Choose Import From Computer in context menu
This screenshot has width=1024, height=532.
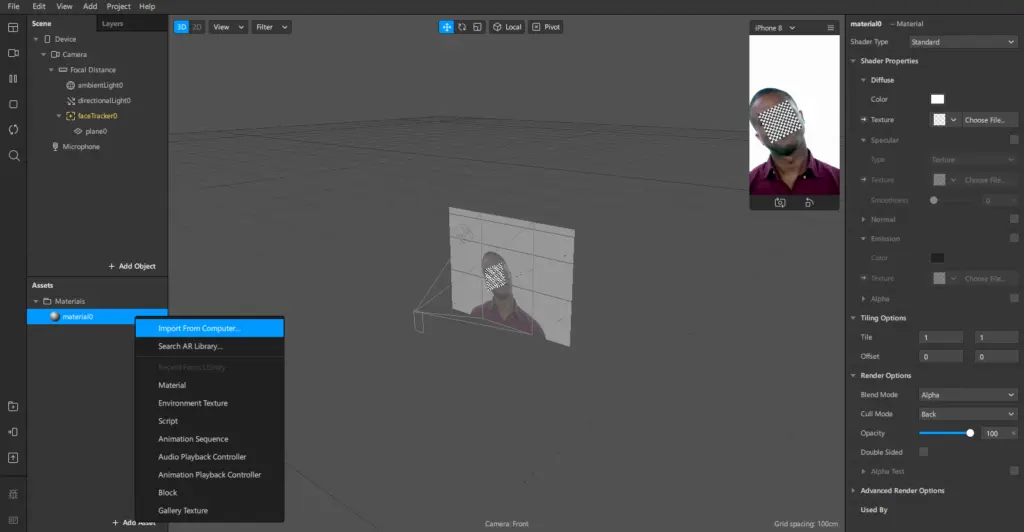(x=210, y=328)
